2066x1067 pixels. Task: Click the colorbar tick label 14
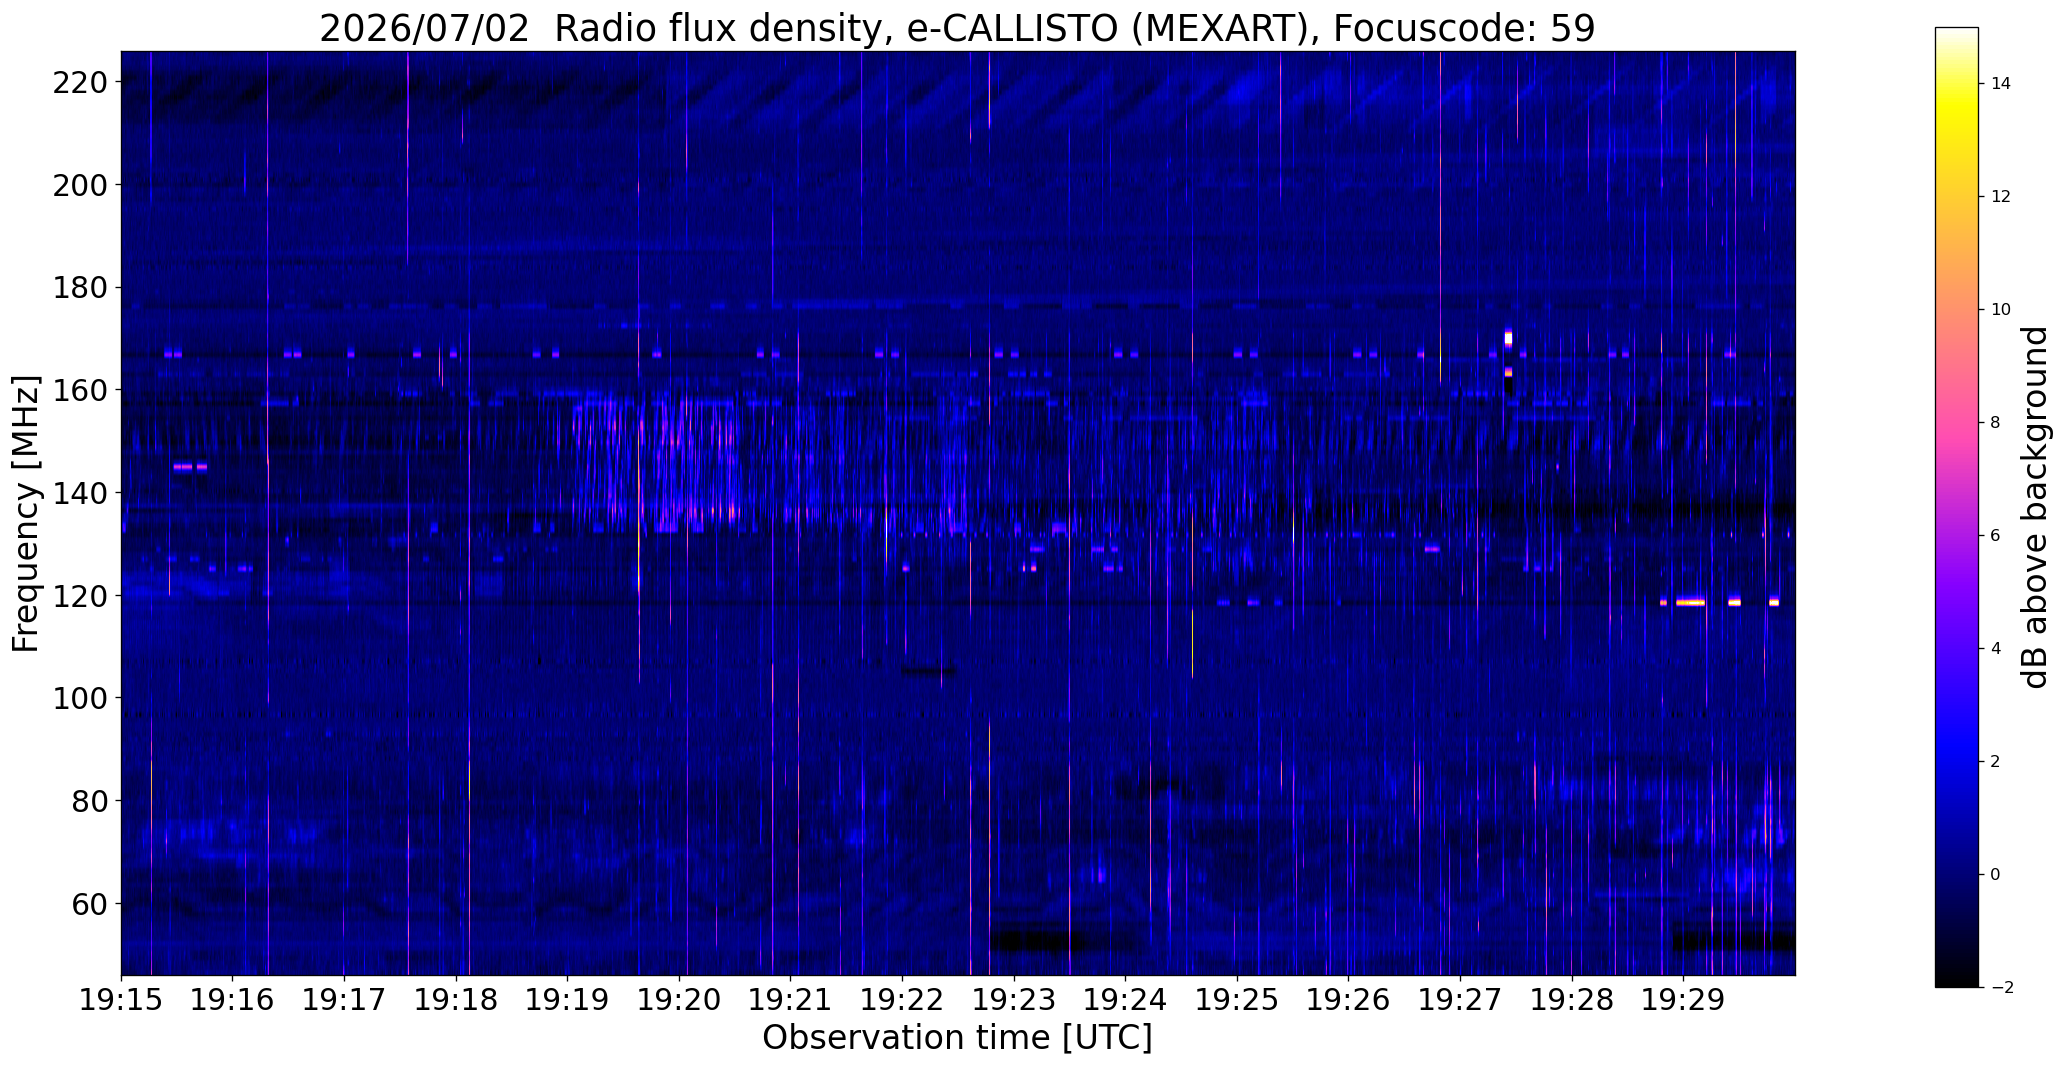tap(2001, 84)
